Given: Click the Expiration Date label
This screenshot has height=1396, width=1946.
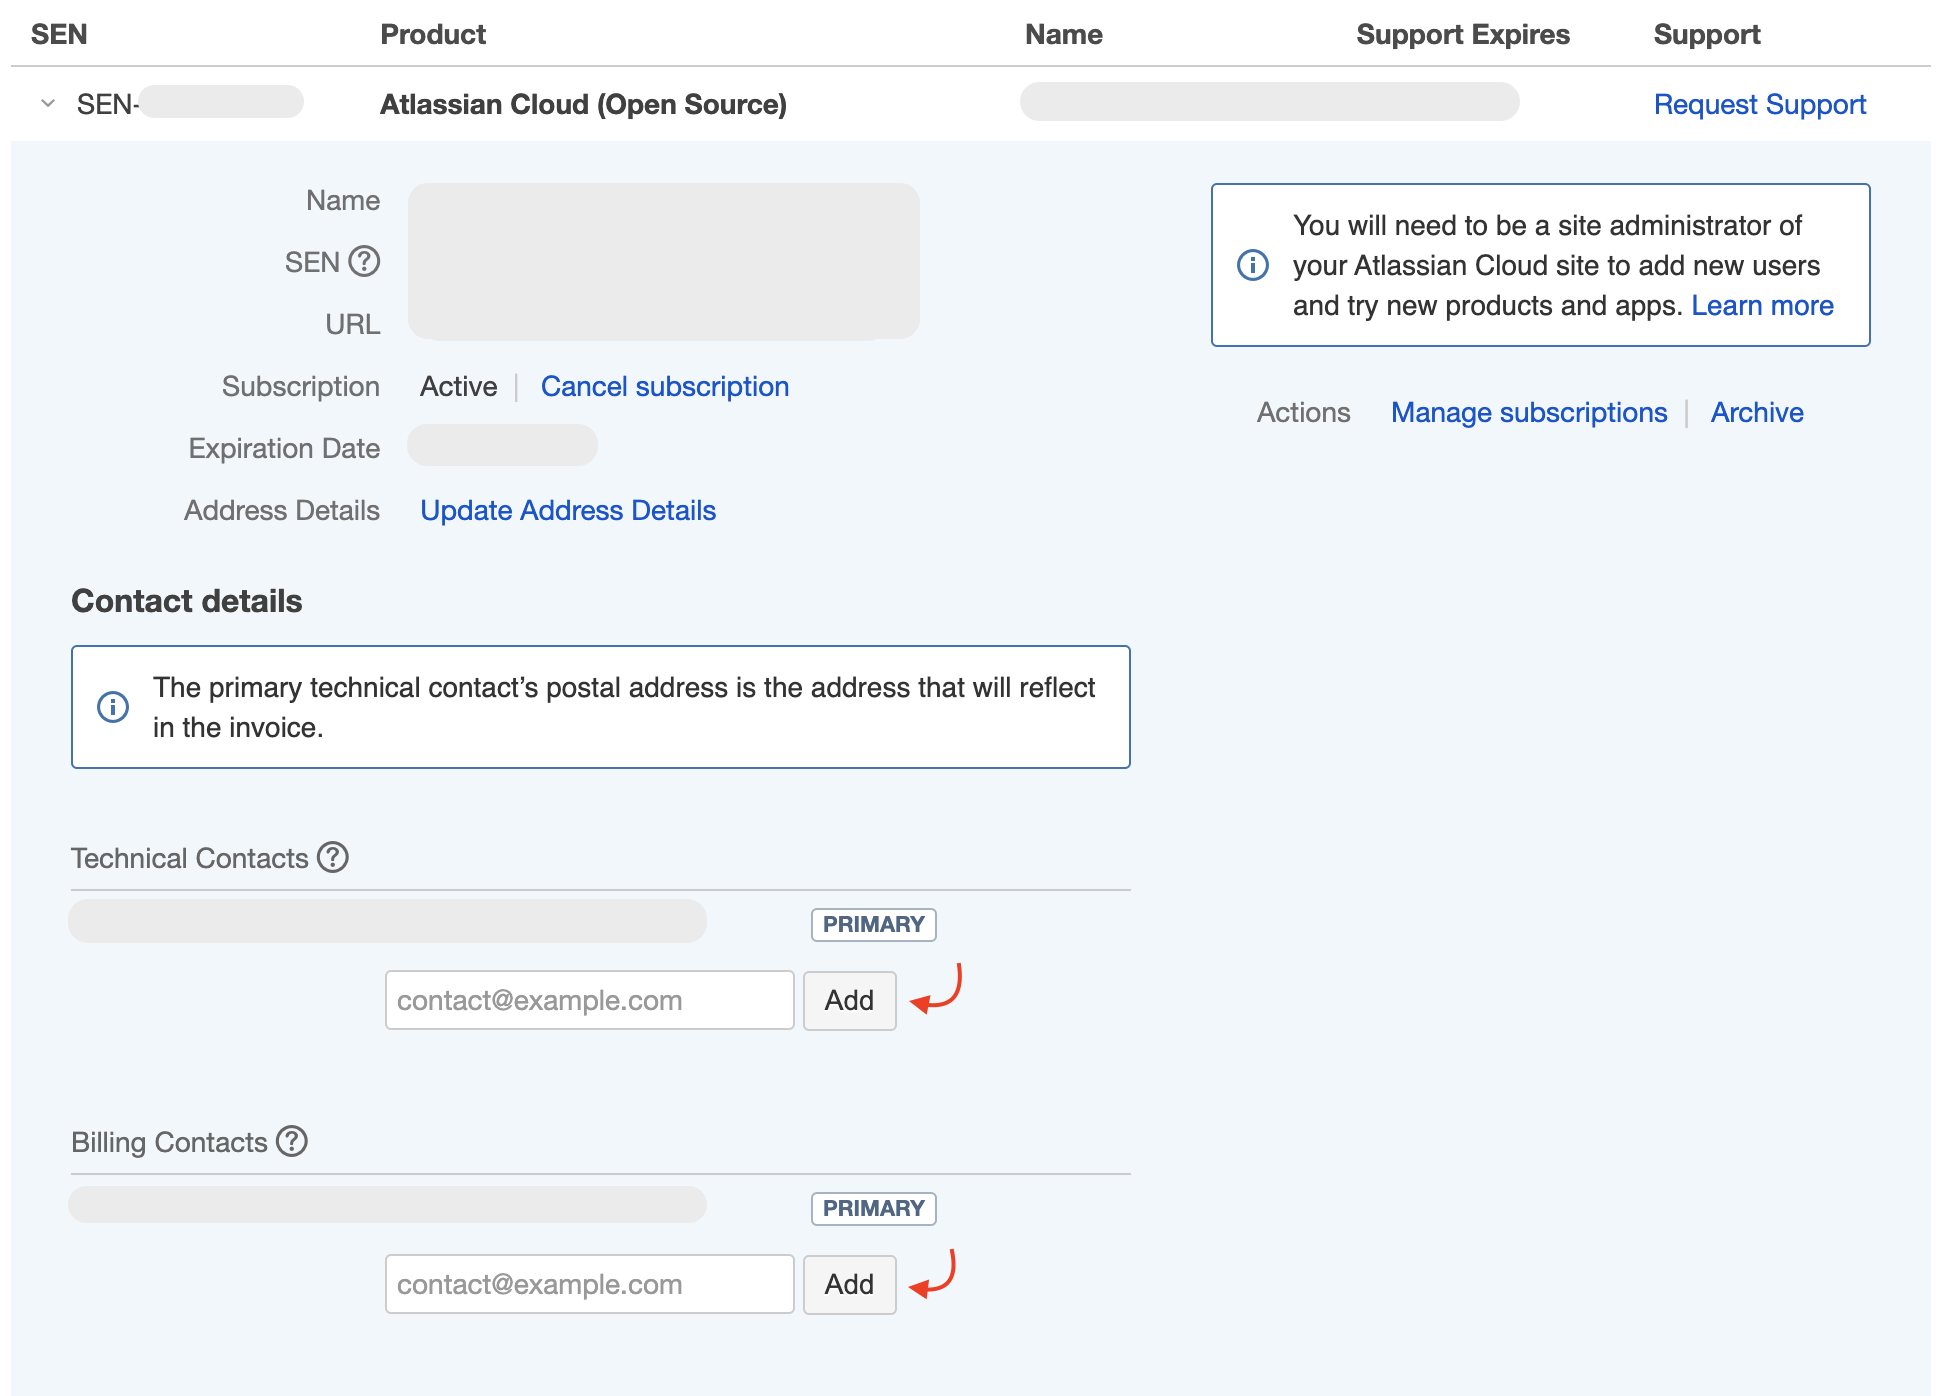Looking at the screenshot, I should tap(284, 449).
